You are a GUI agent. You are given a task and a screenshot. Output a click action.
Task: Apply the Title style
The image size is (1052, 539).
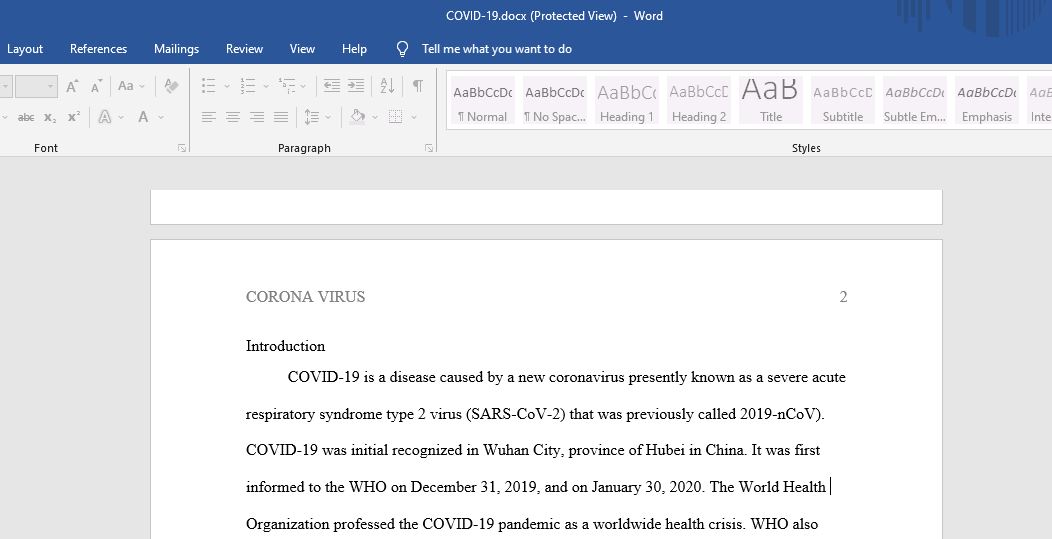[771, 101]
